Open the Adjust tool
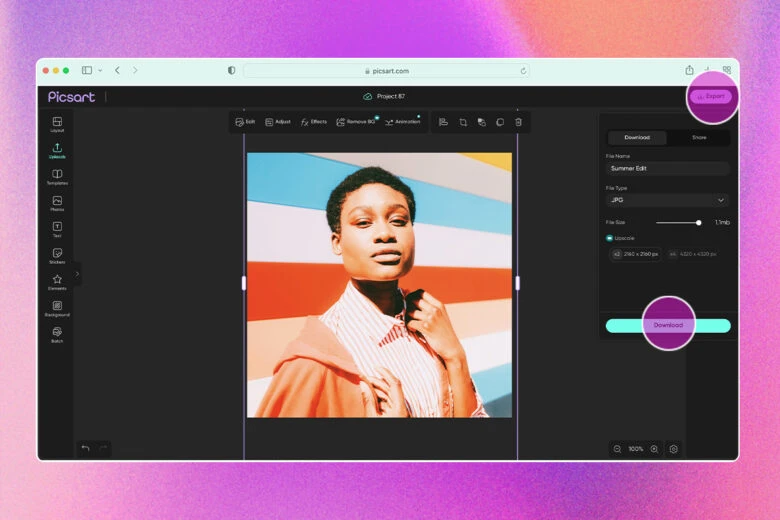This screenshot has width=780, height=520. (x=278, y=122)
